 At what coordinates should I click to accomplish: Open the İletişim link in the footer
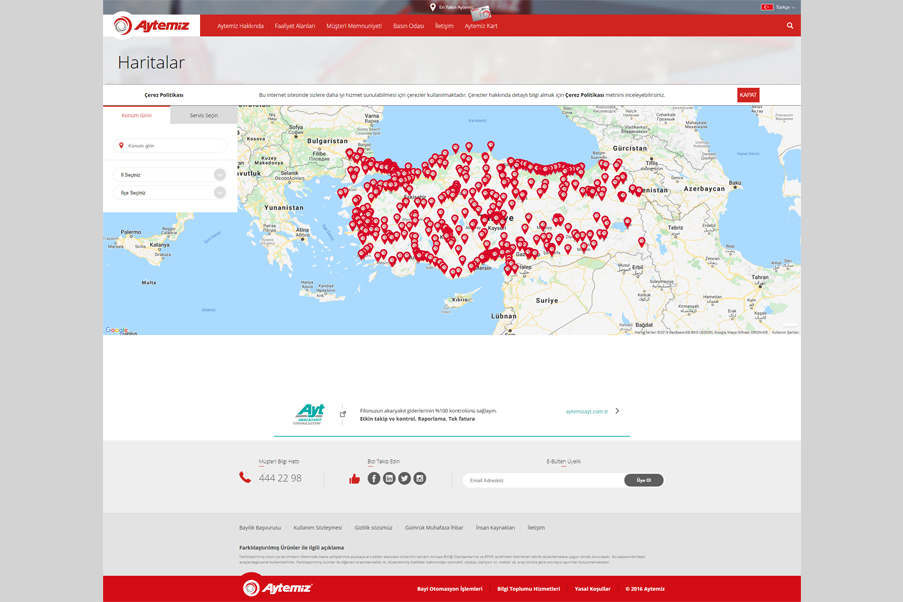[536, 528]
